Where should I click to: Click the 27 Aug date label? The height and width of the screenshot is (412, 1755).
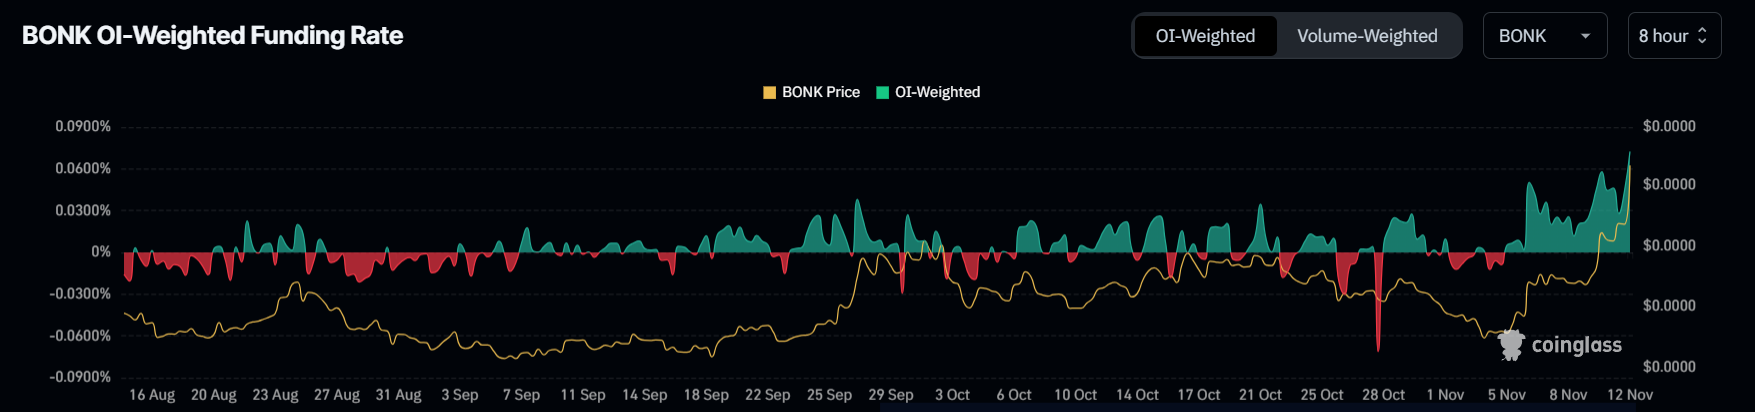337,395
